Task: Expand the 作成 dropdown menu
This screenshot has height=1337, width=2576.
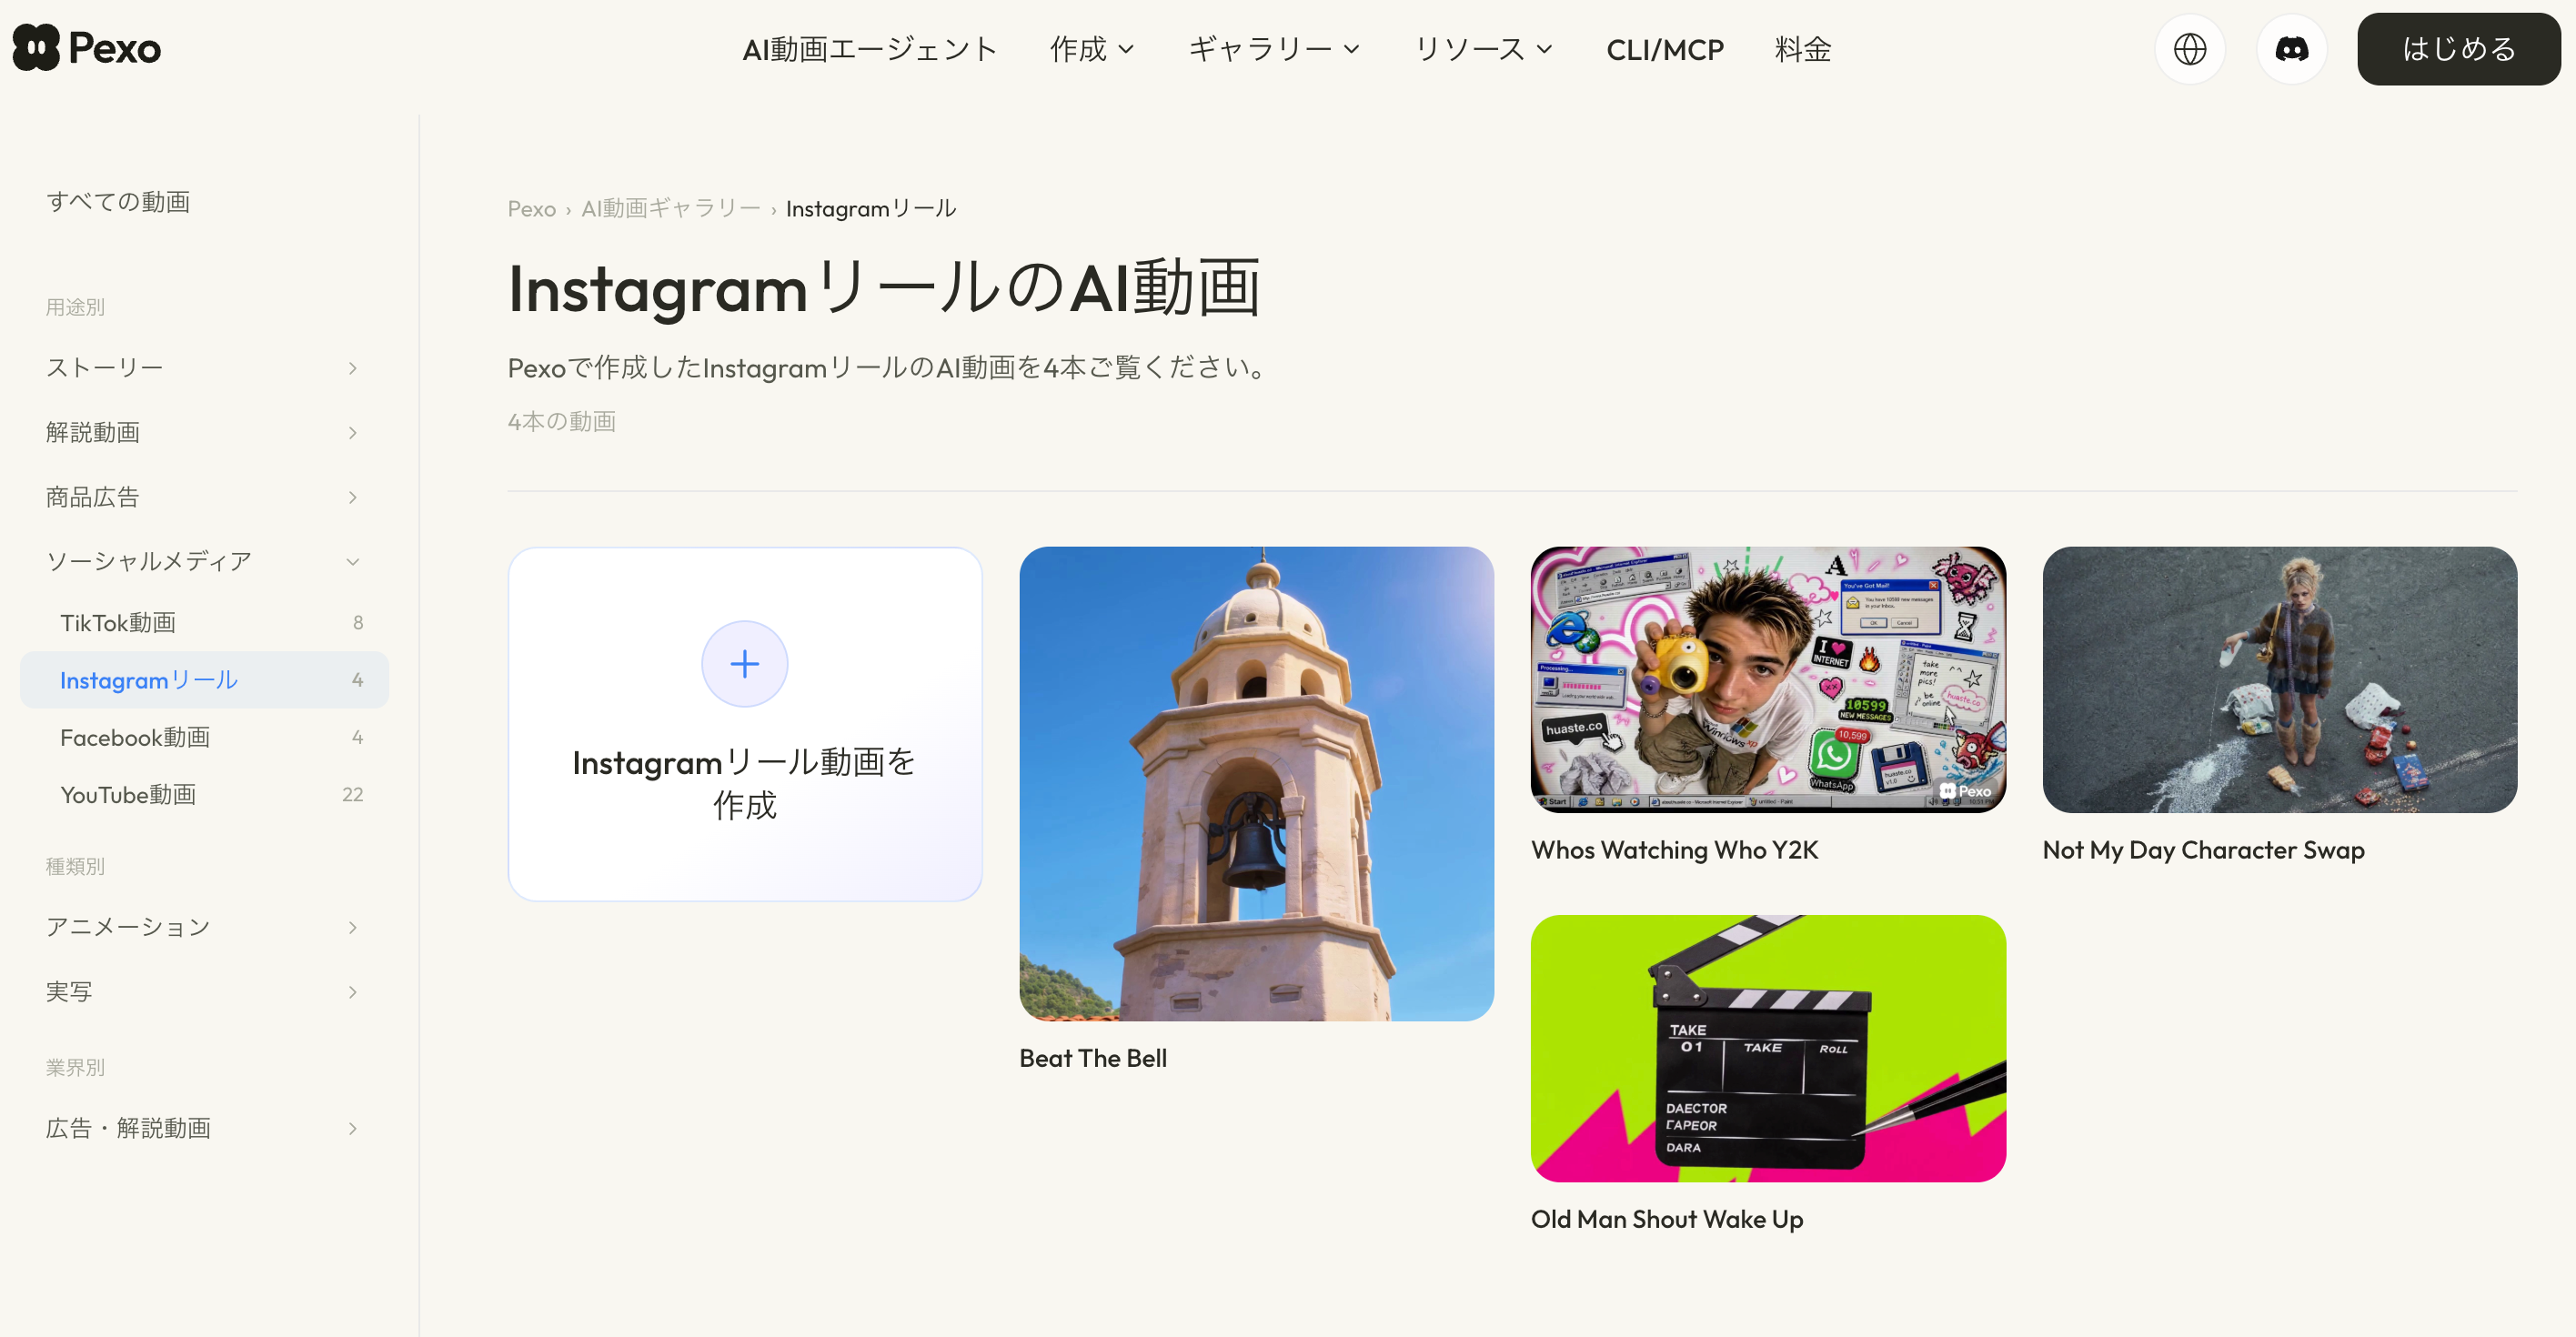Action: coord(1092,49)
